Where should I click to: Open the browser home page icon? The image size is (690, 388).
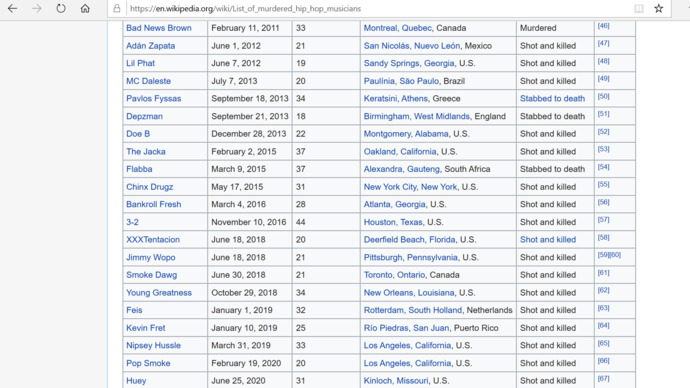click(x=85, y=8)
